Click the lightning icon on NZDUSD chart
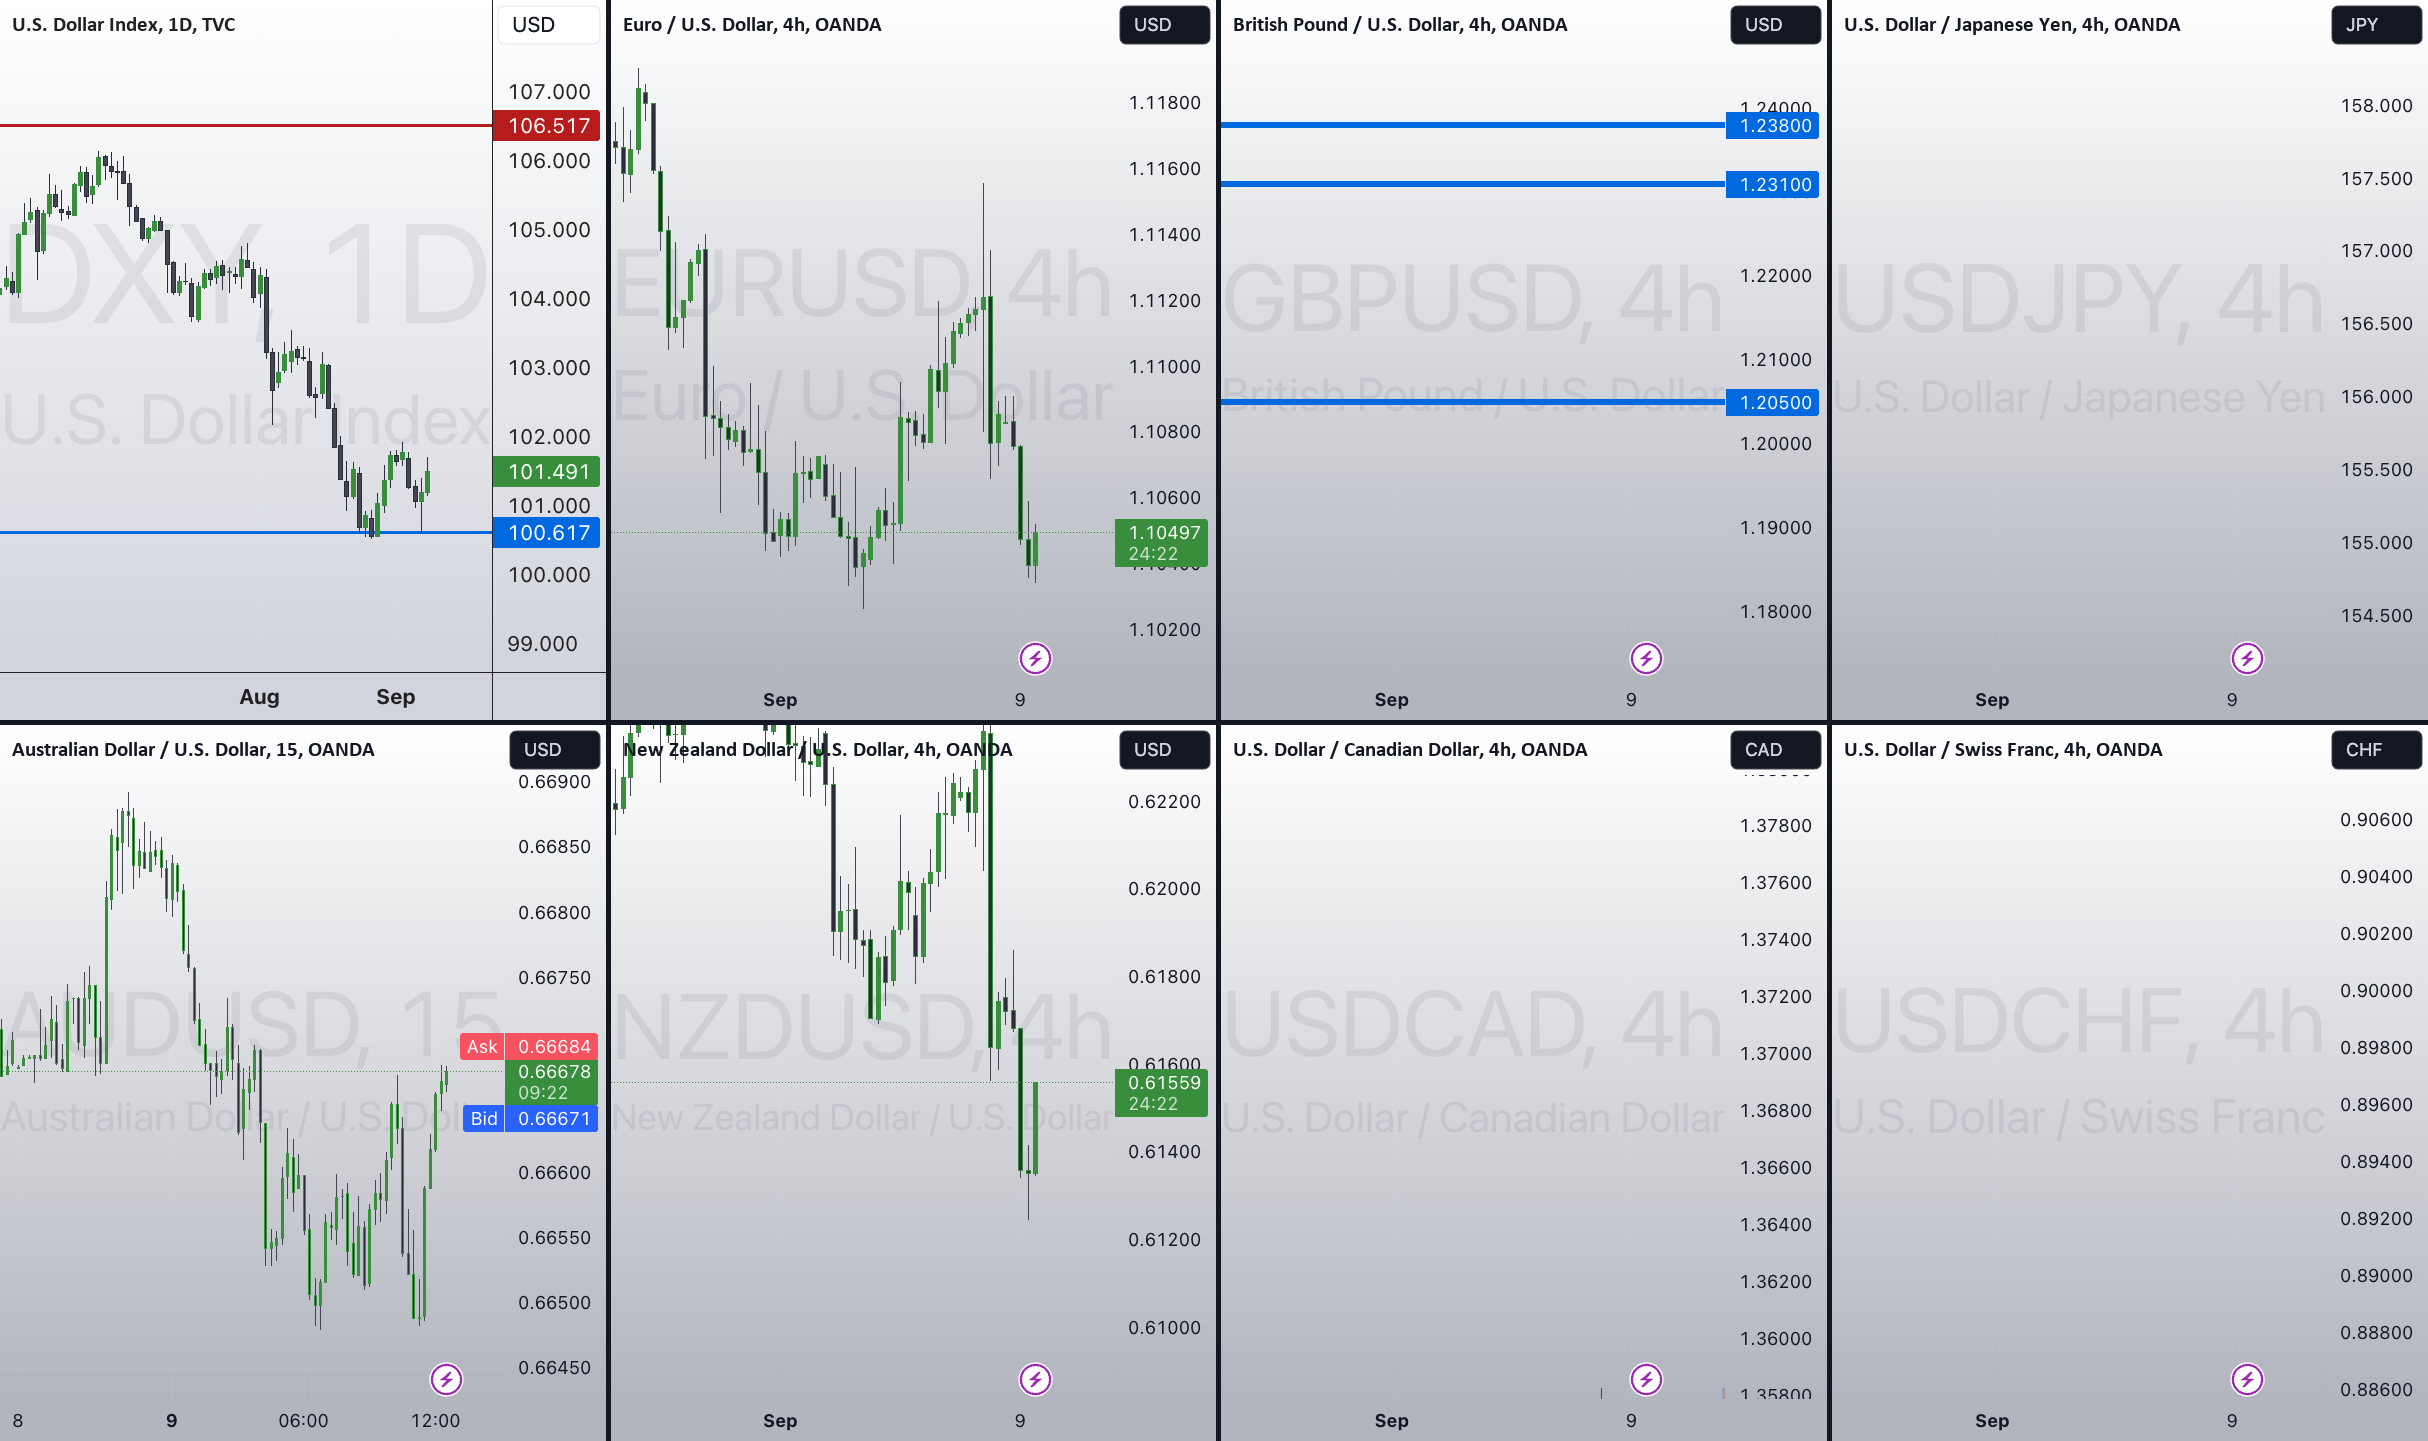Viewport: 2428px width, 1441px height. click(1035, 1379)
